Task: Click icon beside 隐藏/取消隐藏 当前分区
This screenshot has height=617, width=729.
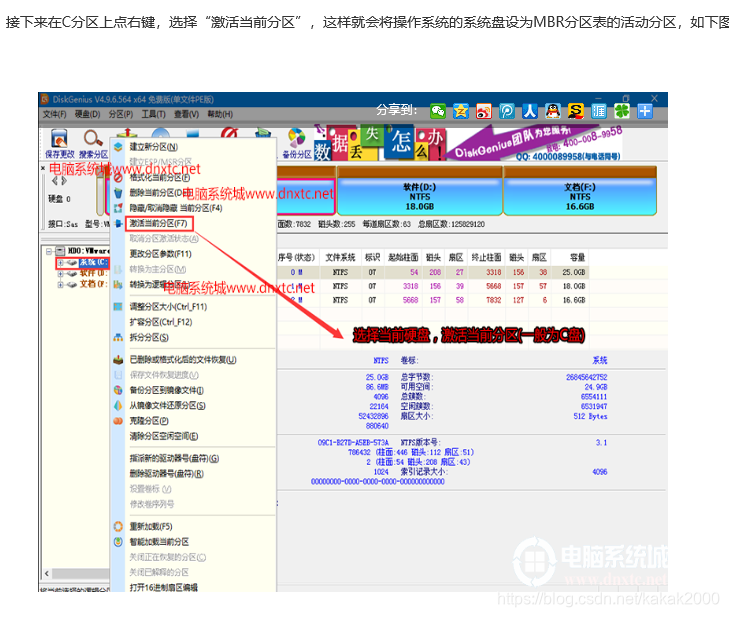Action: pyautogui.click(x=118, y=208)
